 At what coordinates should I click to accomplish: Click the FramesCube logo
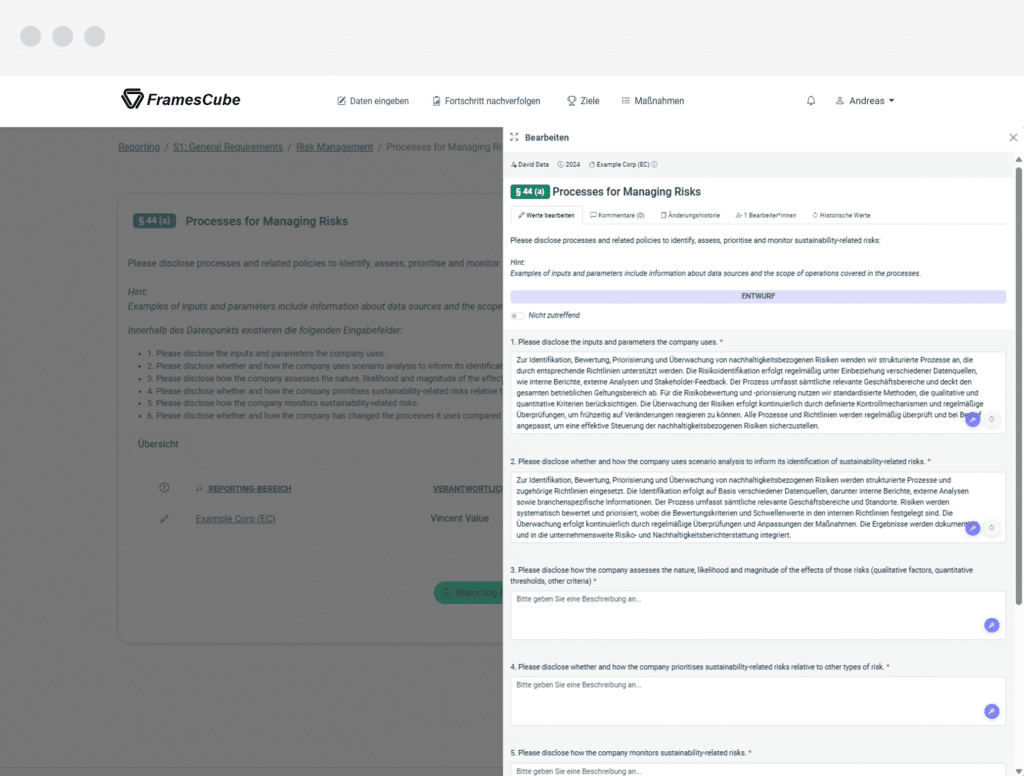click(180, 99)
